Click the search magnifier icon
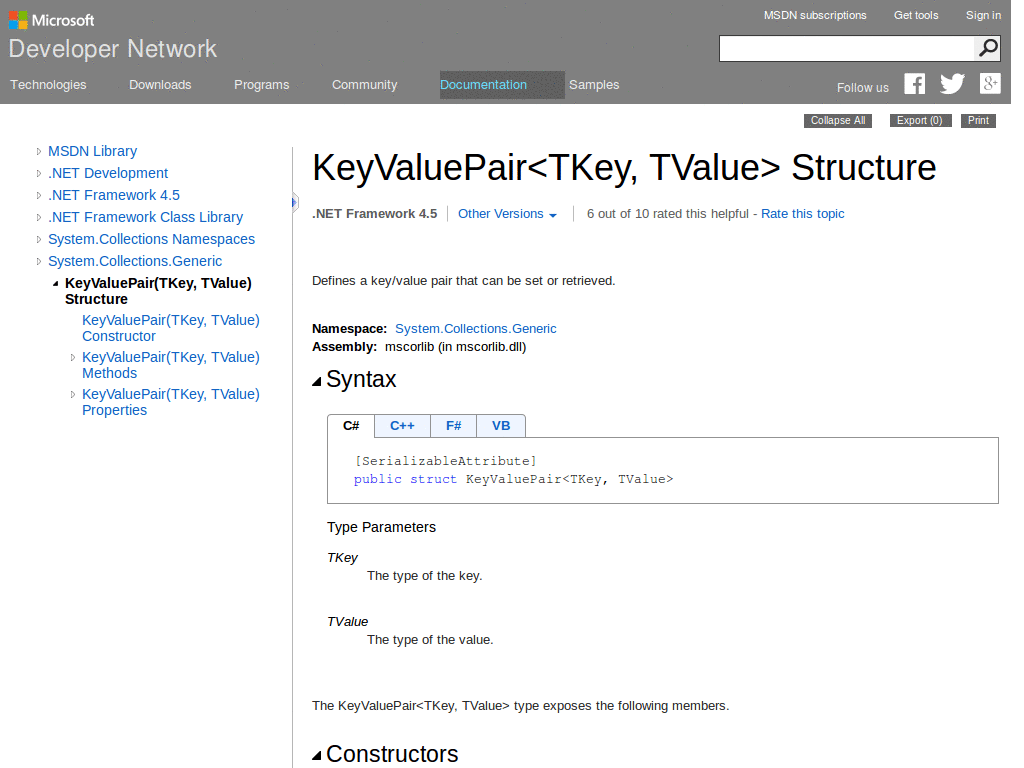 point(987,48)
